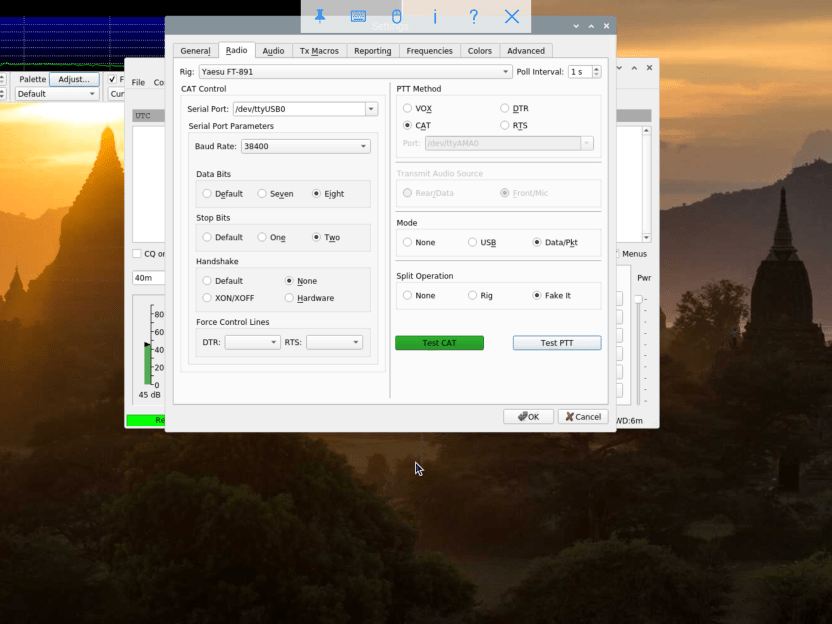Click the Cancel button
Viewport: 832px width, 624px height.
click(582, 417)
